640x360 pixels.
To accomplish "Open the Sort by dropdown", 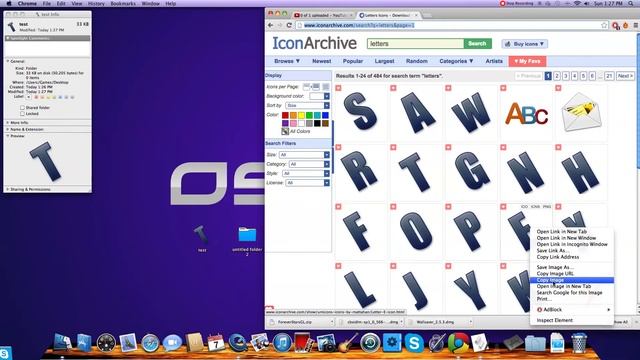I will pyautogui.click(x=307, y=105).
